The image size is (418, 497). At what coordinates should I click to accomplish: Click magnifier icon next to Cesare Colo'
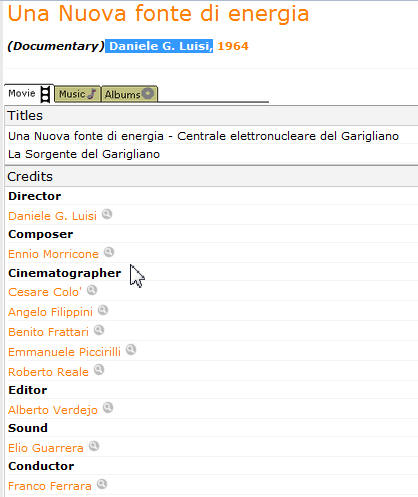[x=92, y=290]
